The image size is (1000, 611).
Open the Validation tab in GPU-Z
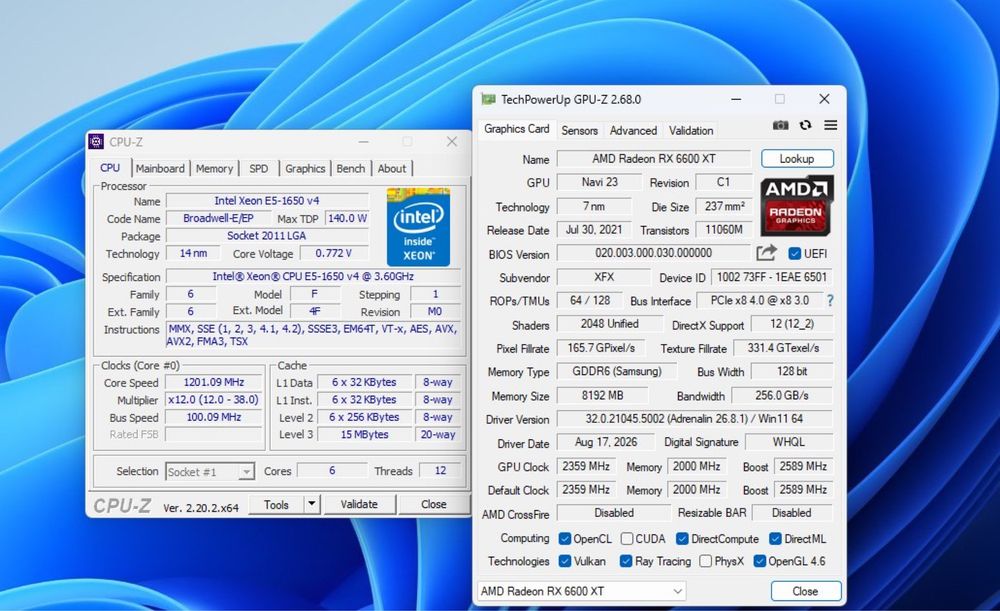[691, 130]
